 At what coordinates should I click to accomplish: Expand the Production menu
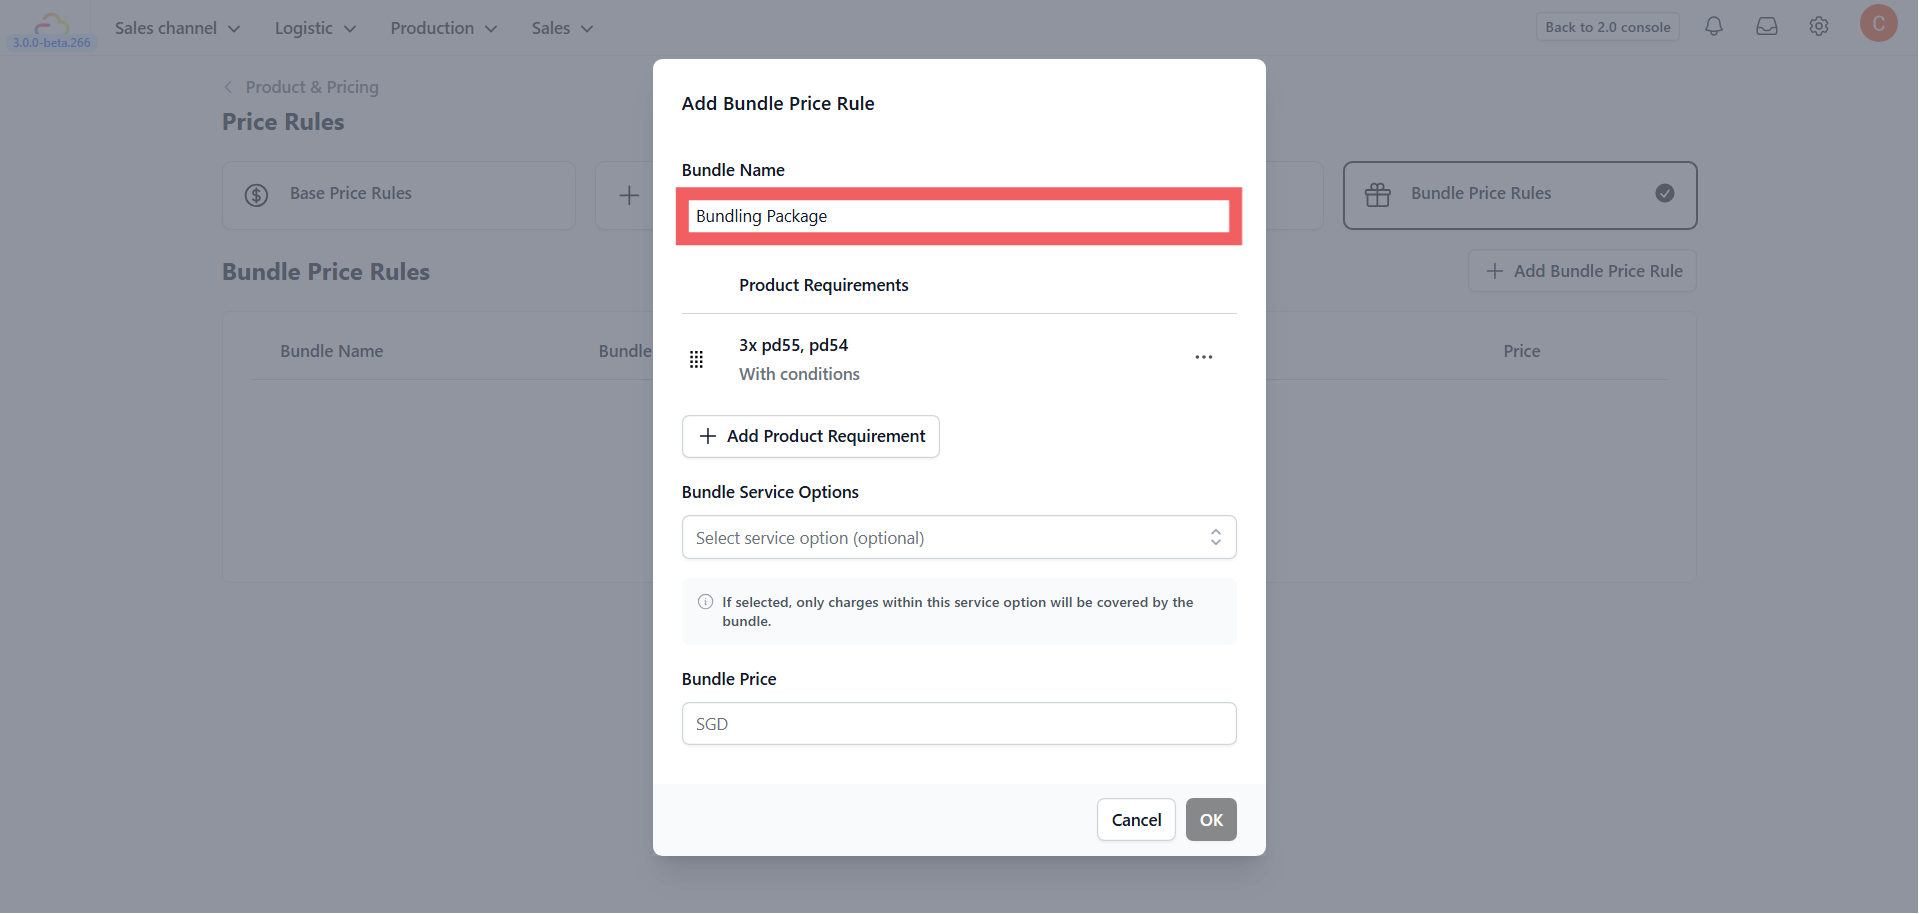click(443, 28)
